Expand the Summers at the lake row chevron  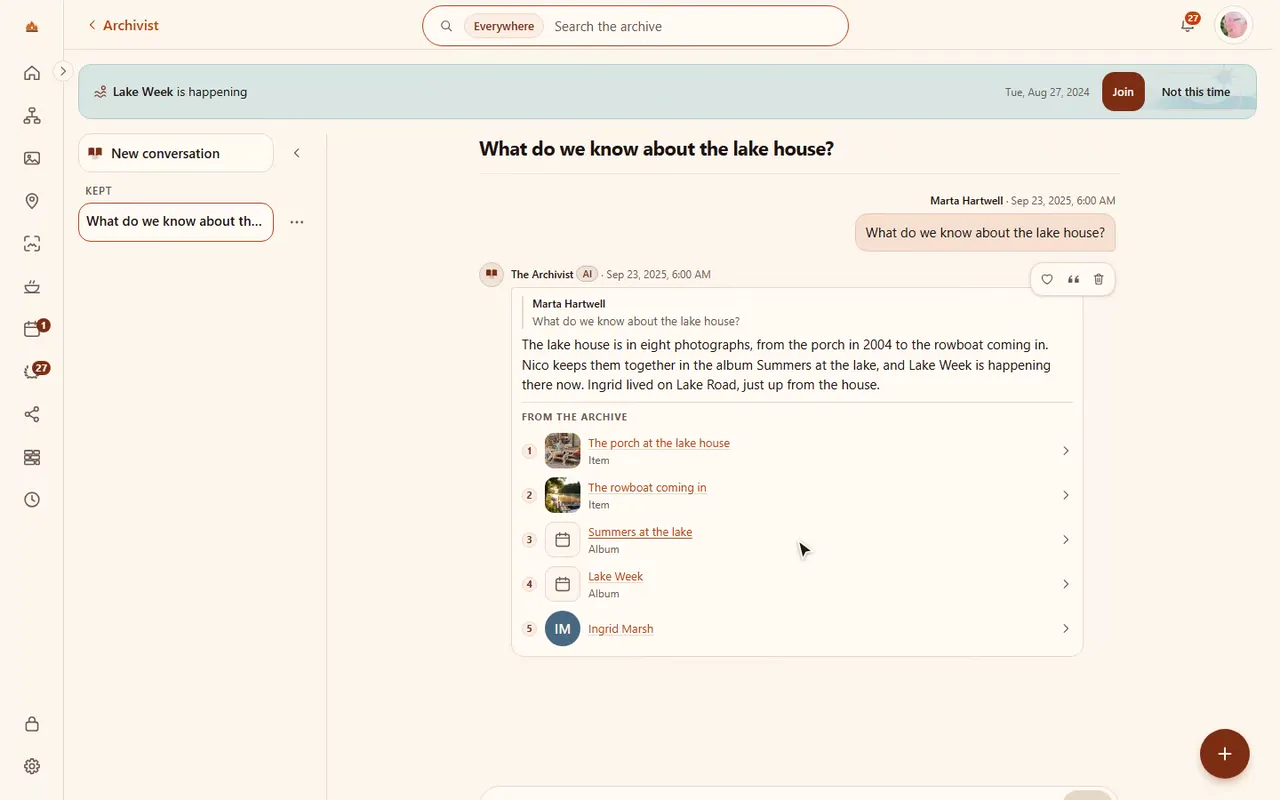[x=1066, y=540]
